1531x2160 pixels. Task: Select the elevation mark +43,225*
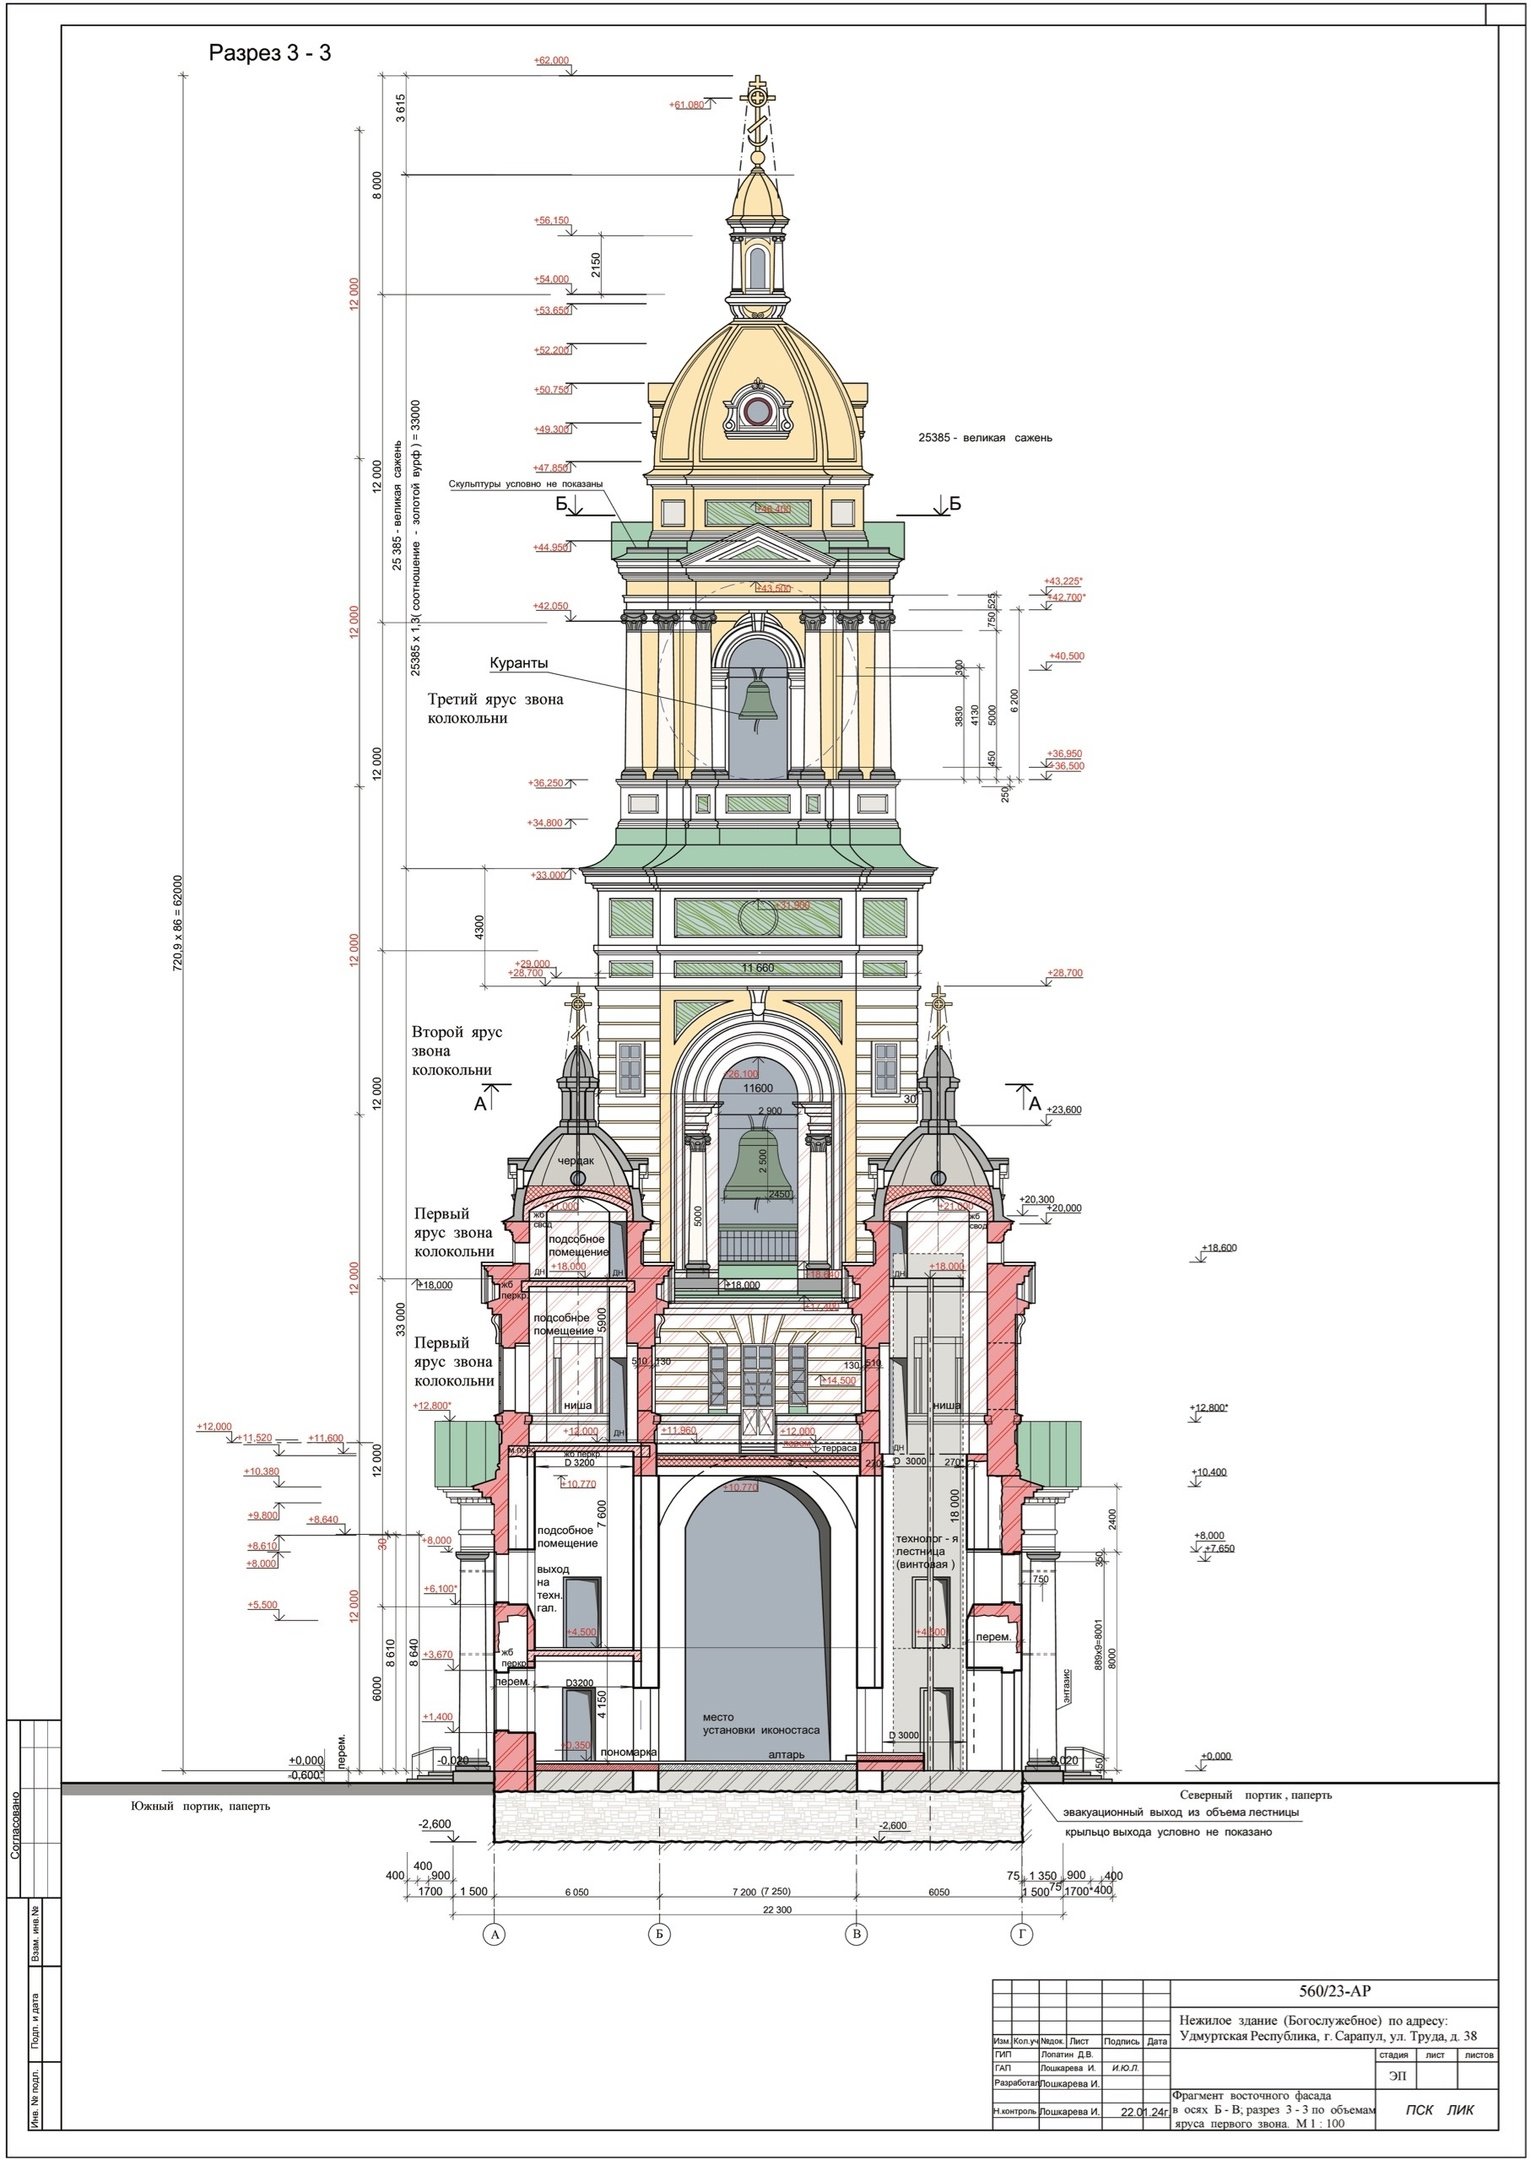(x=1065, y=580)
